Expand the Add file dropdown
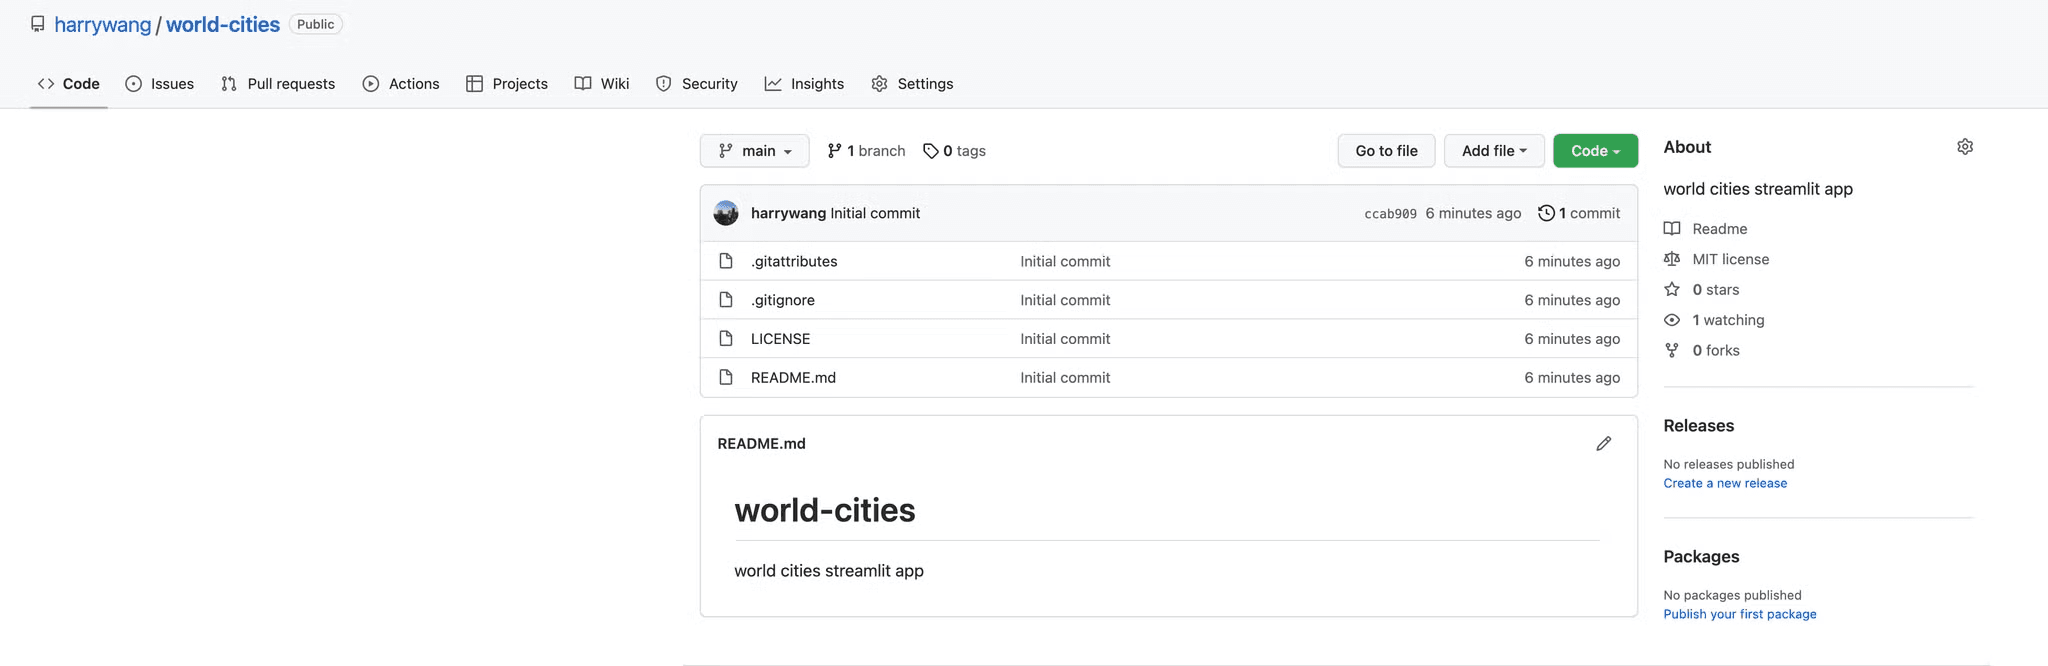Screen dimensions: 2048x666 [1494, 151]
